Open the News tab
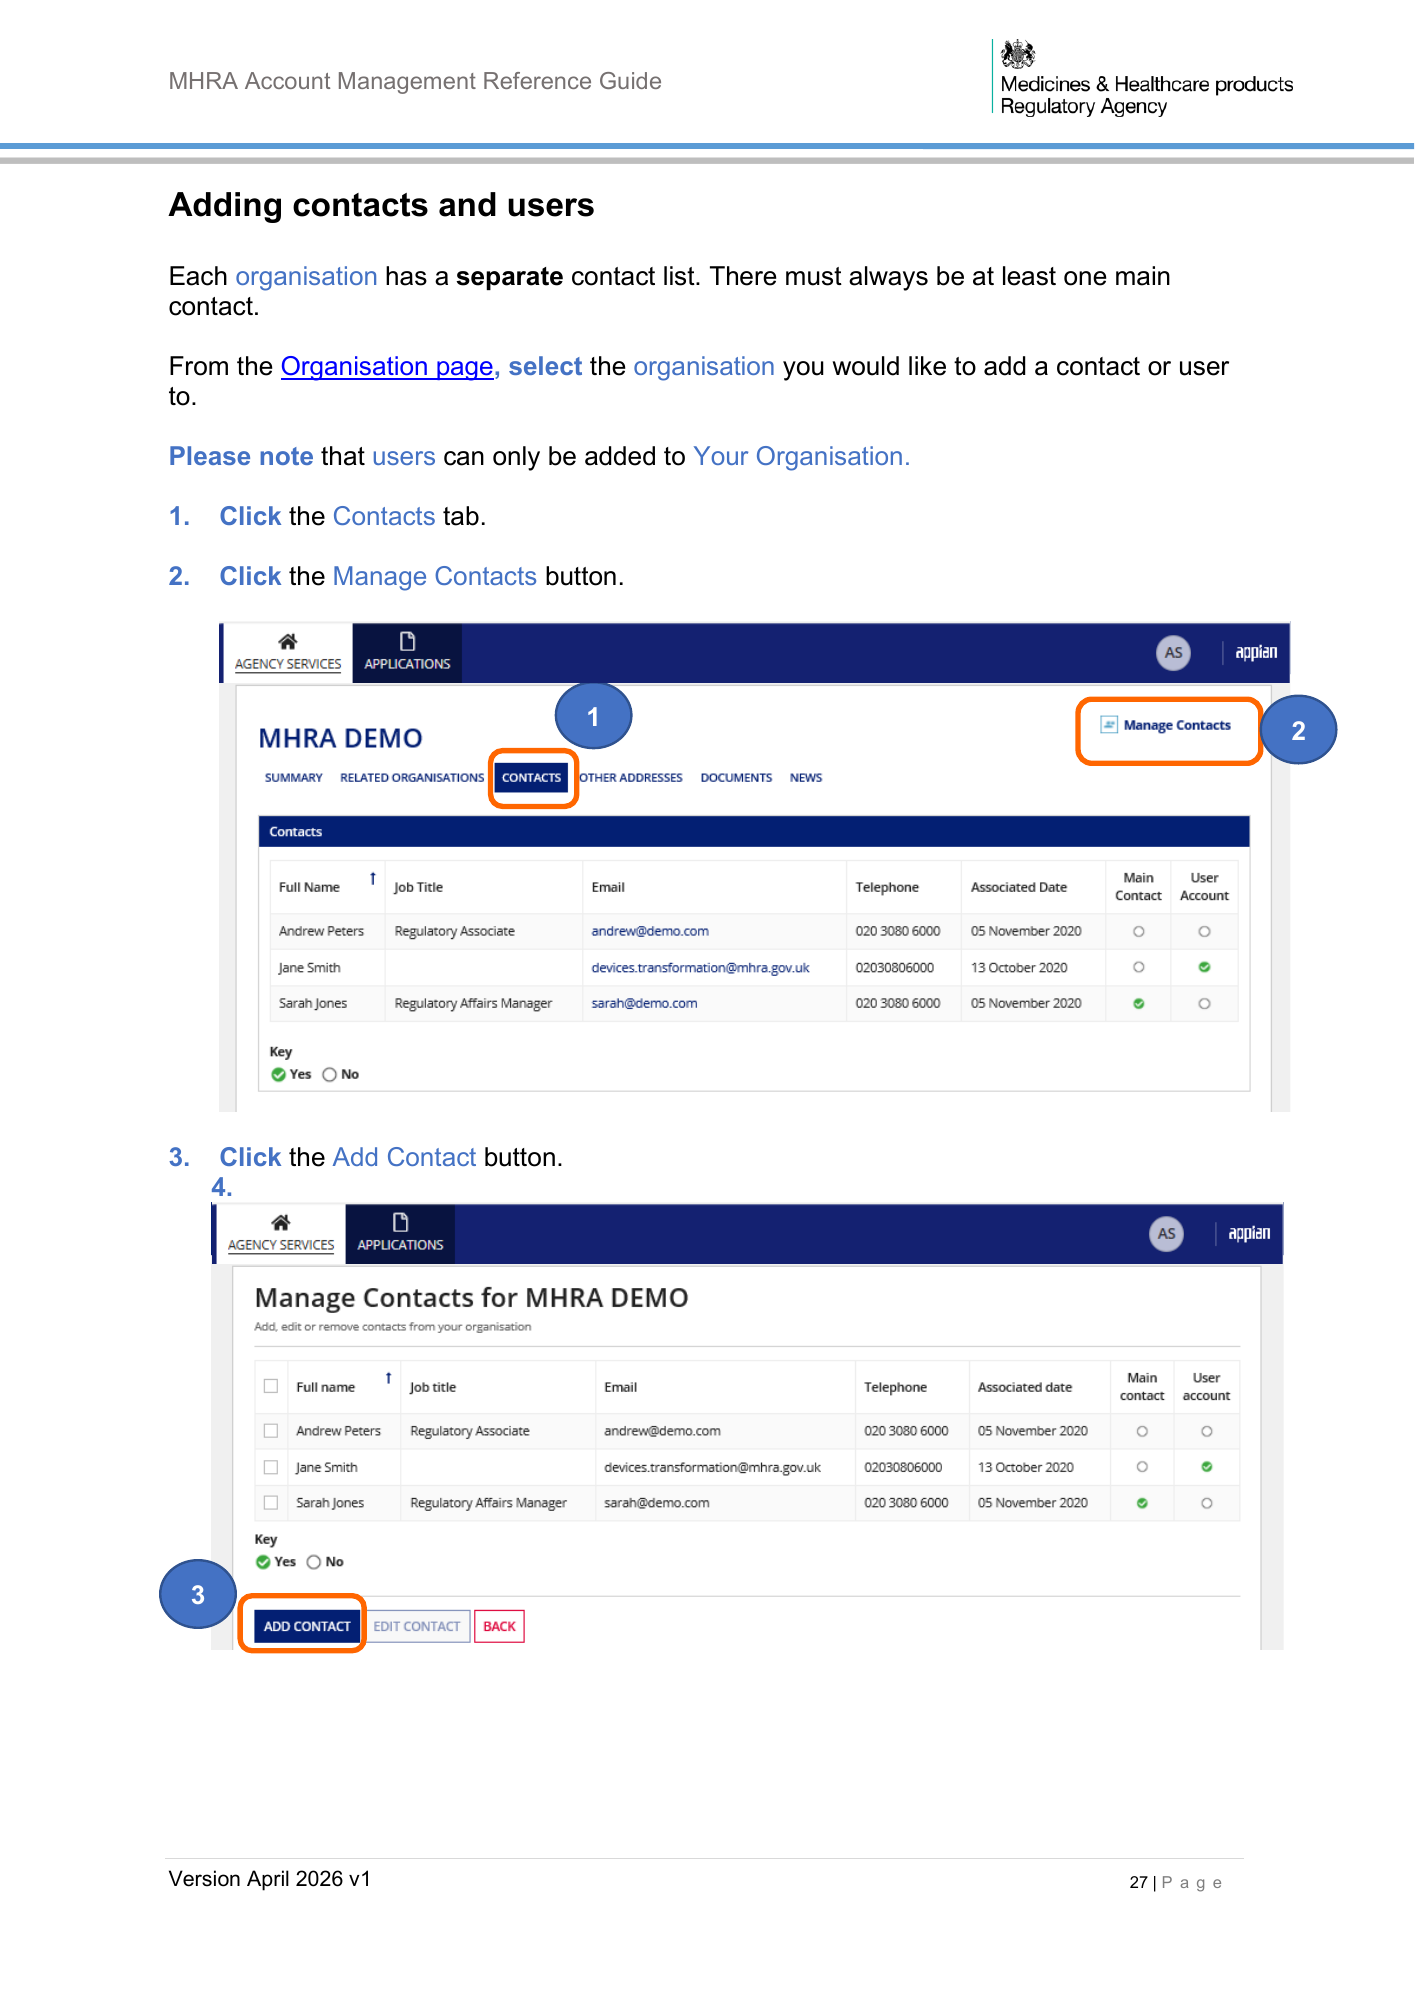 point(806,778)
